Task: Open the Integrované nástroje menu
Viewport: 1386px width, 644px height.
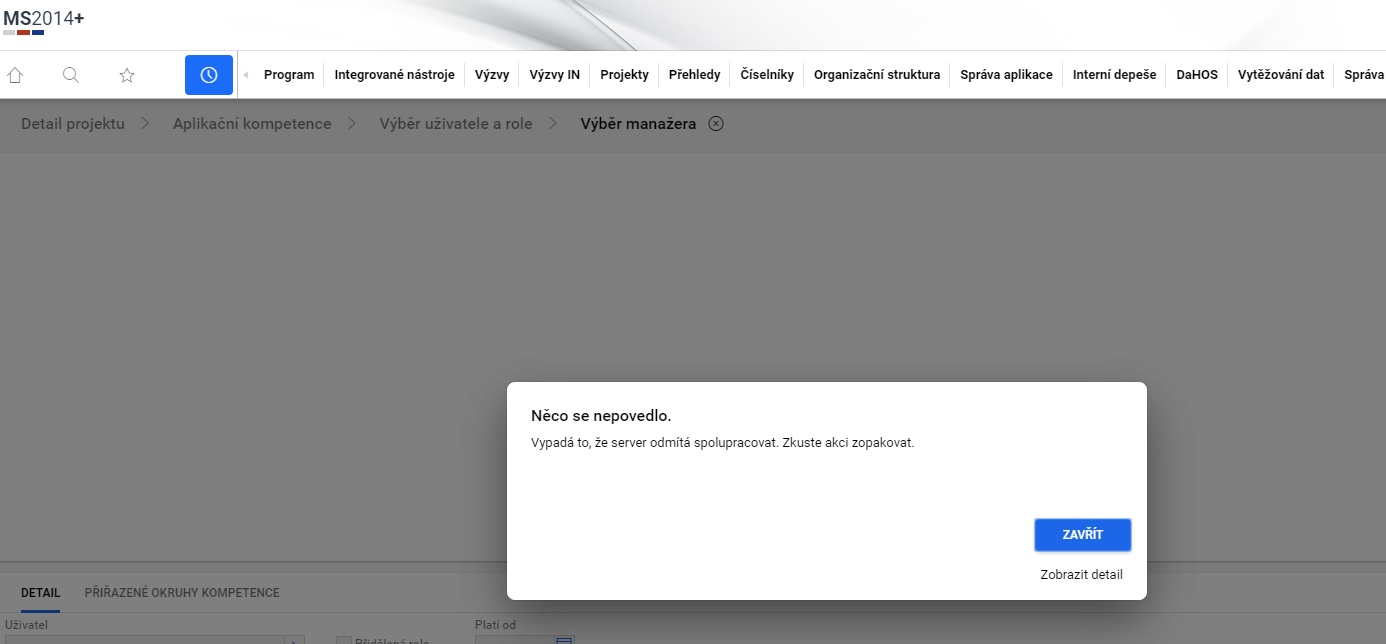Action: tap(394, 75)
